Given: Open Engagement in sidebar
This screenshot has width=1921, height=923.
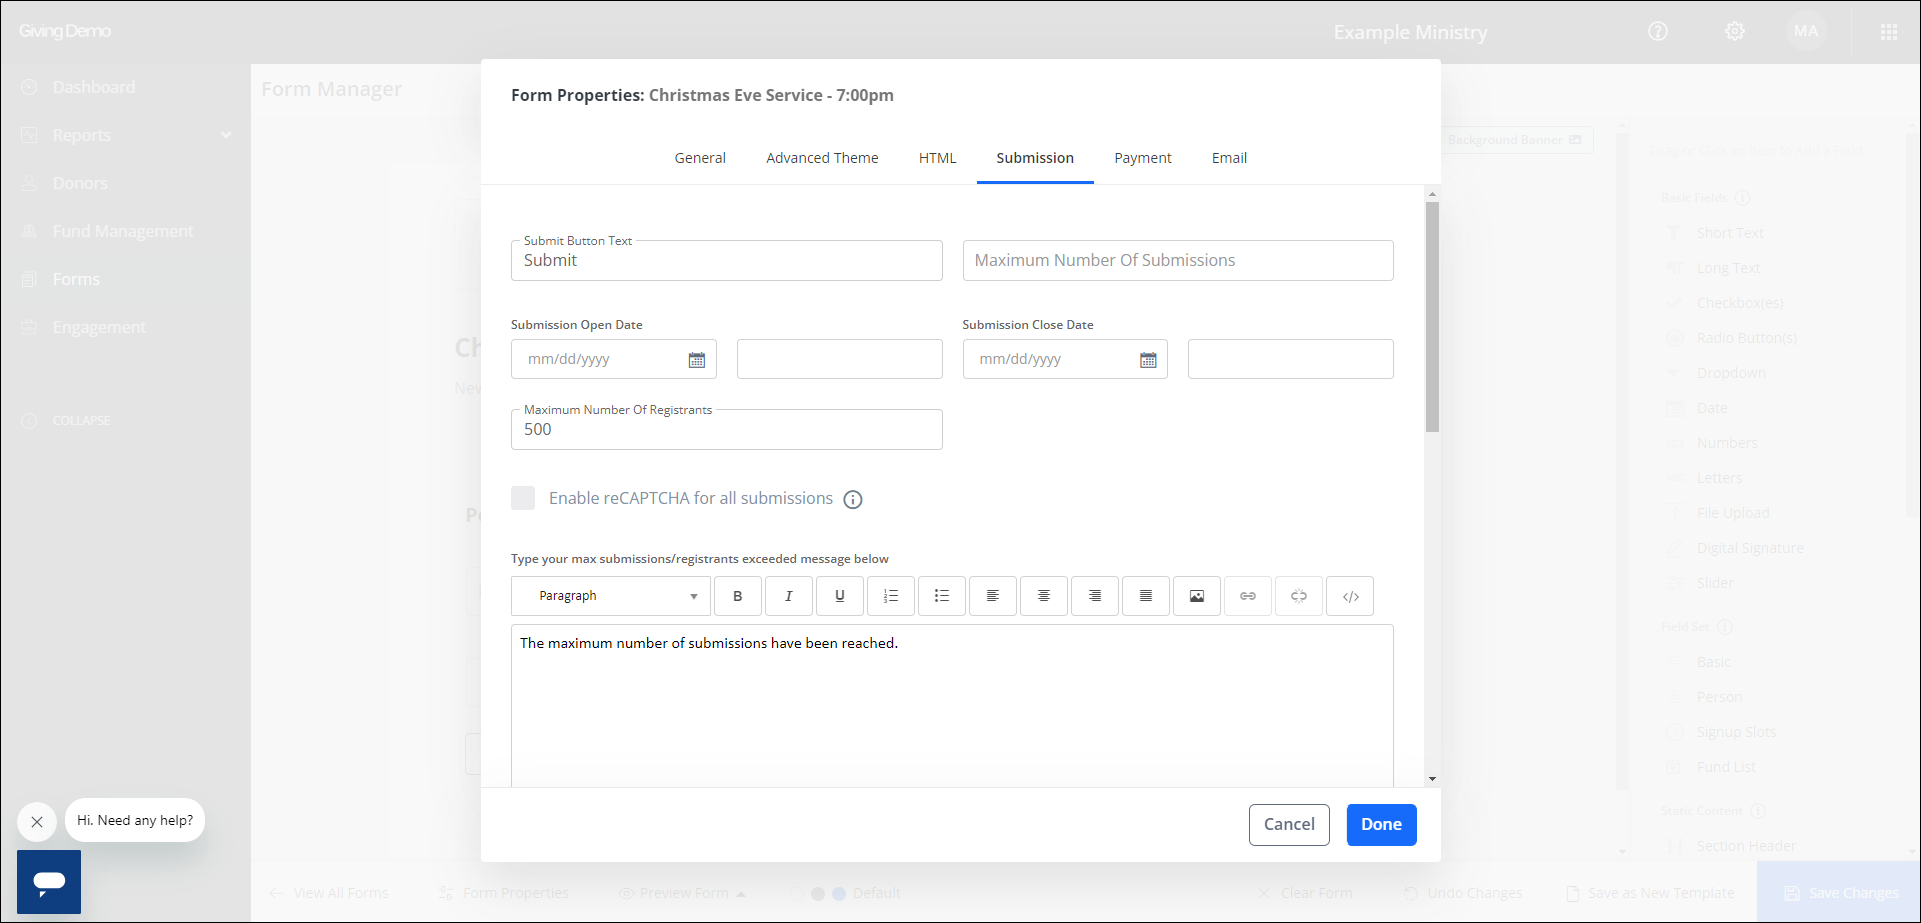Looking at the screenshot, I should coord(99,327).
